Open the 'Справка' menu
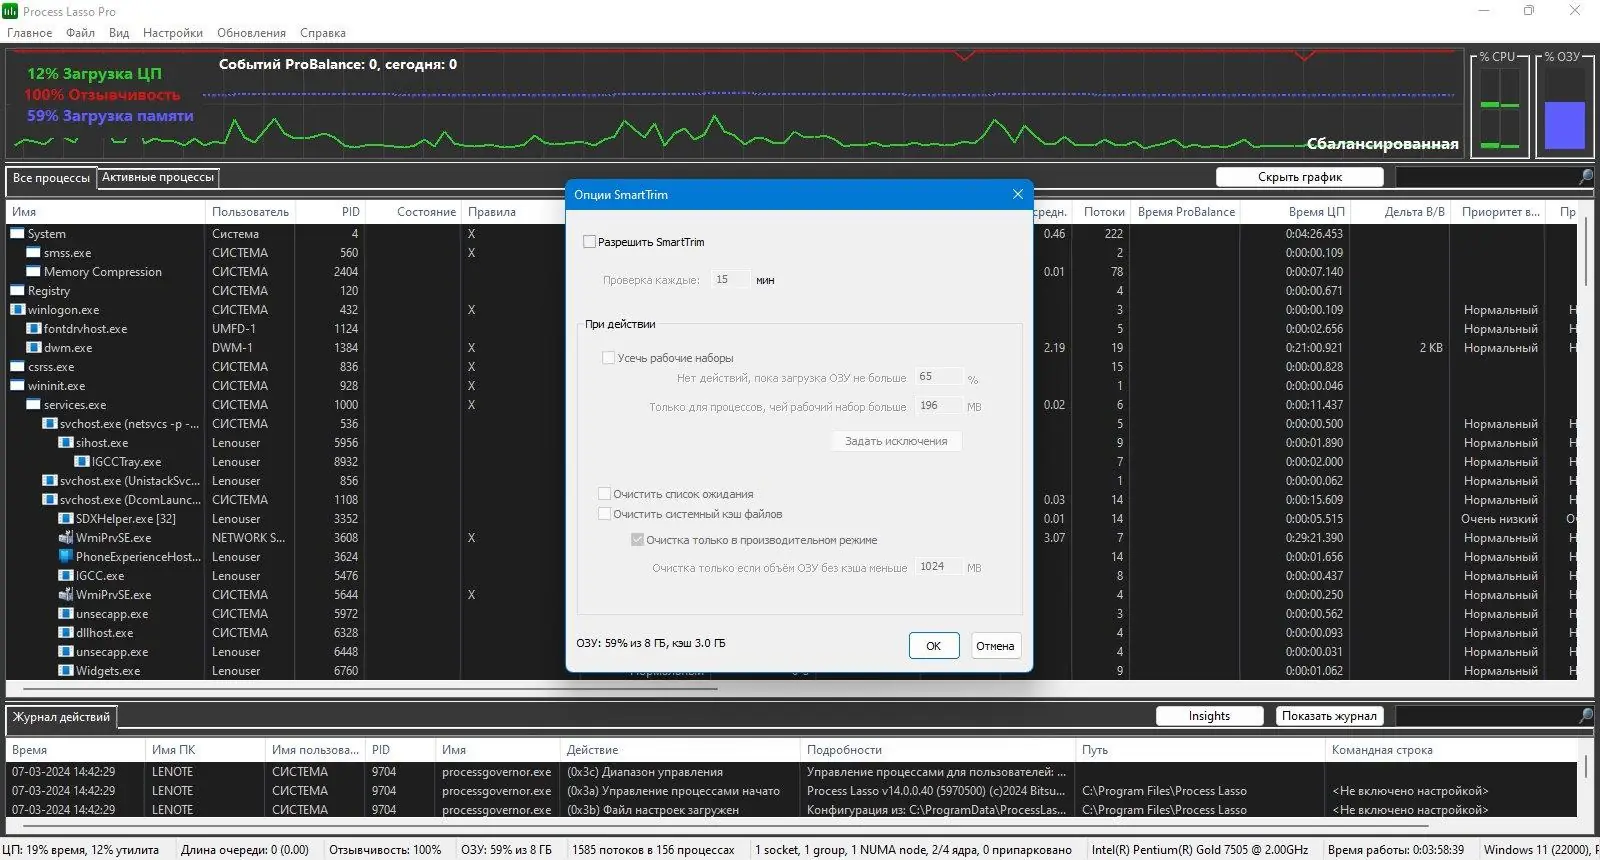 coord(323,33)
